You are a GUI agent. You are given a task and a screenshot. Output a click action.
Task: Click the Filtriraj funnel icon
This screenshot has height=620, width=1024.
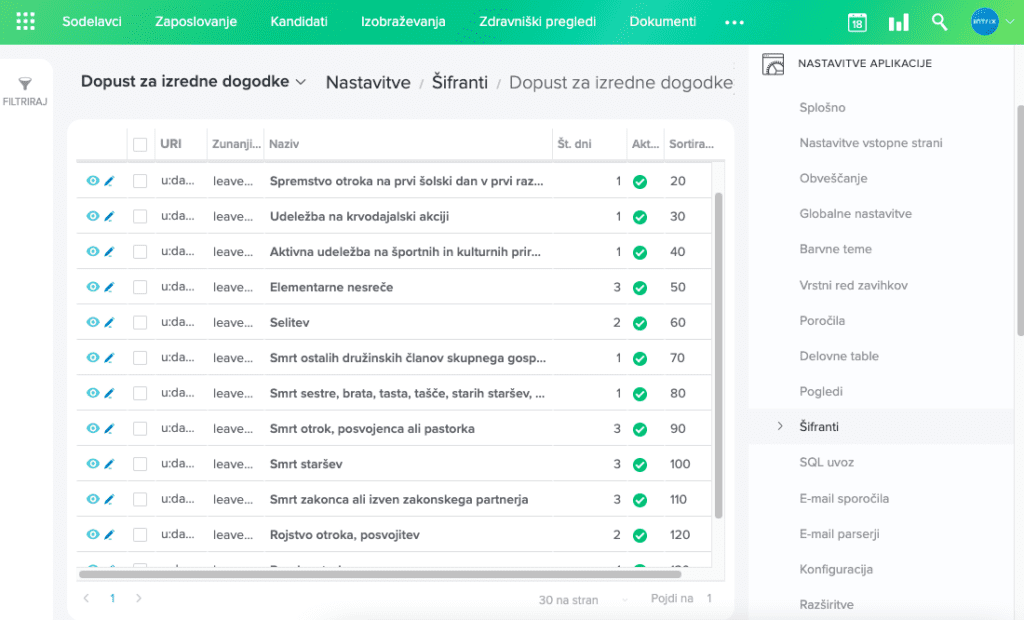[x=25, y=85]
